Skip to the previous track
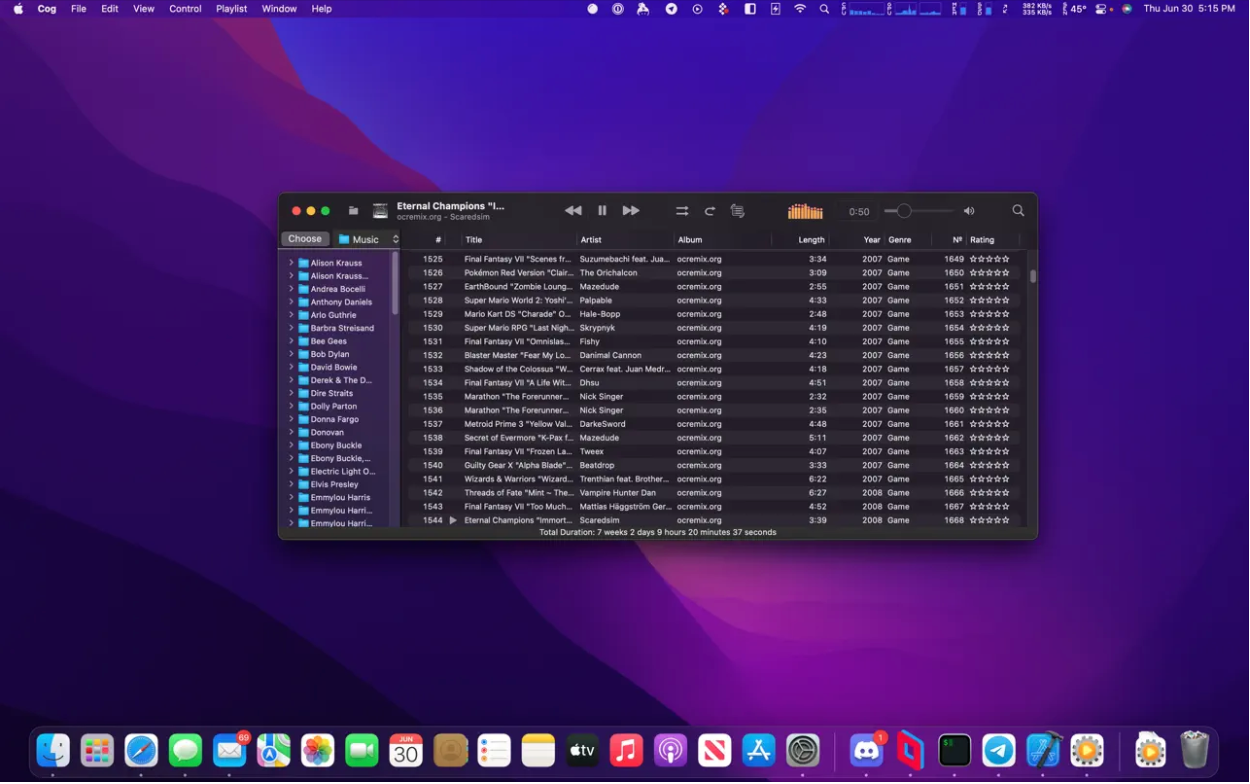Screen dimensions: 1250x784 [x=573, y=211]
